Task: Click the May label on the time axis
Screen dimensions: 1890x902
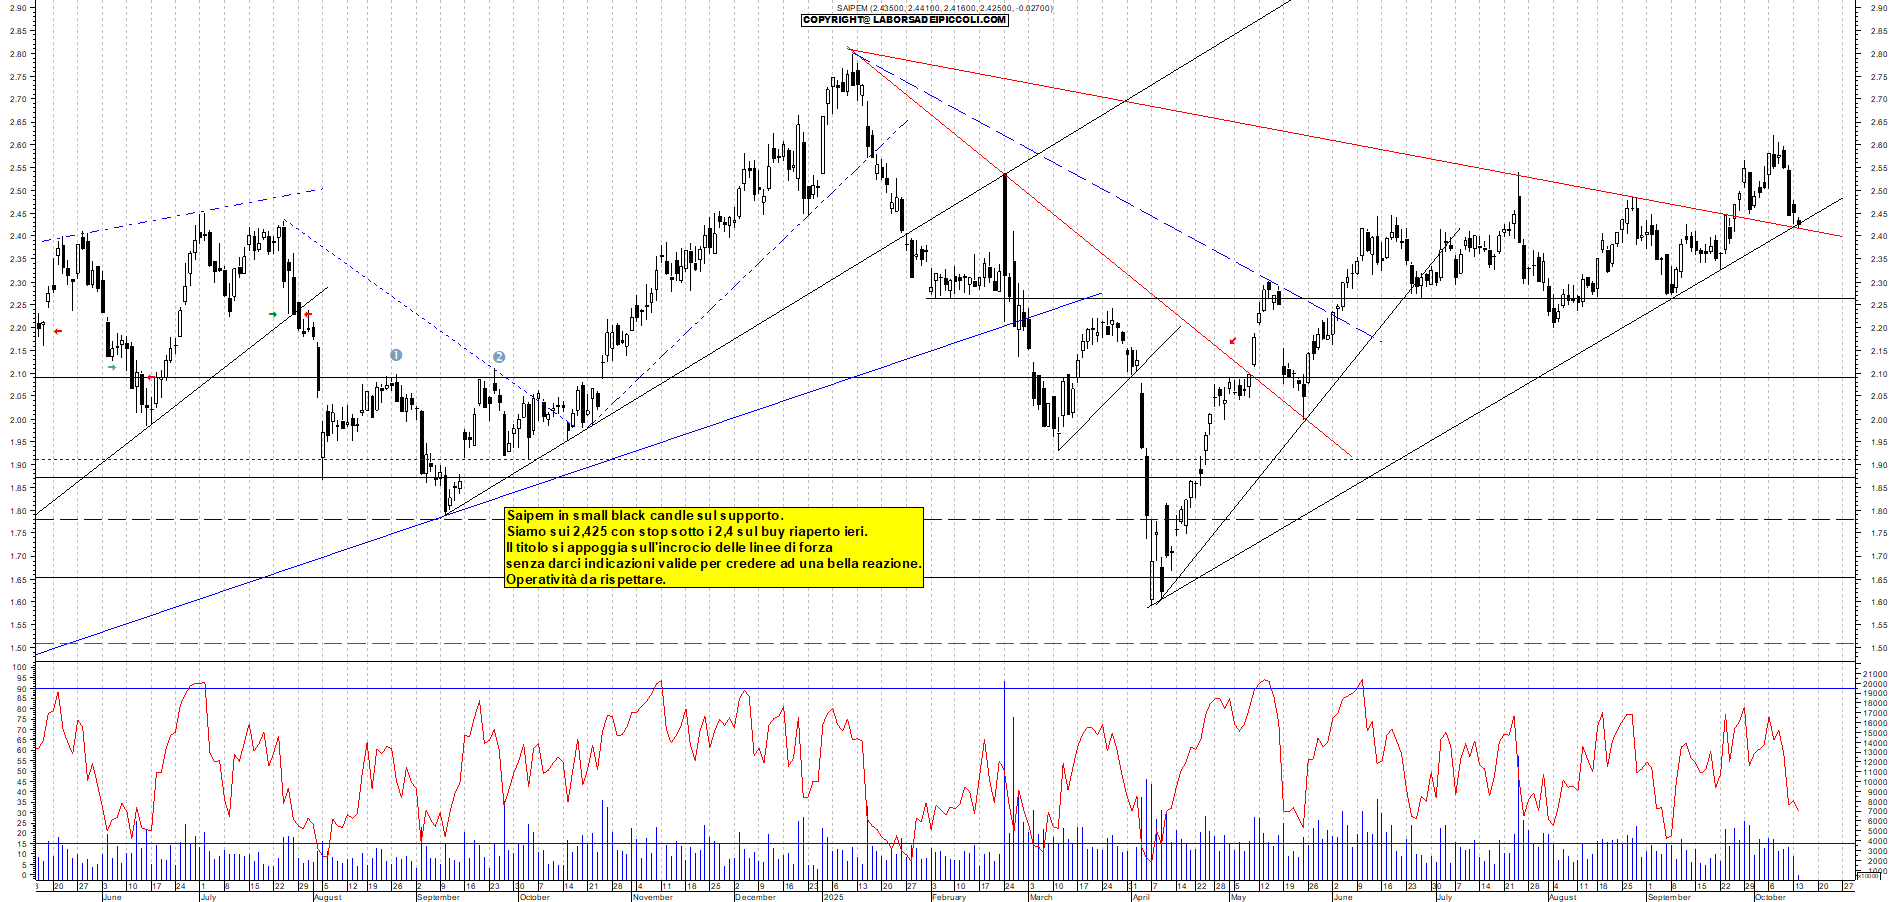Action: click(1238, 897)
